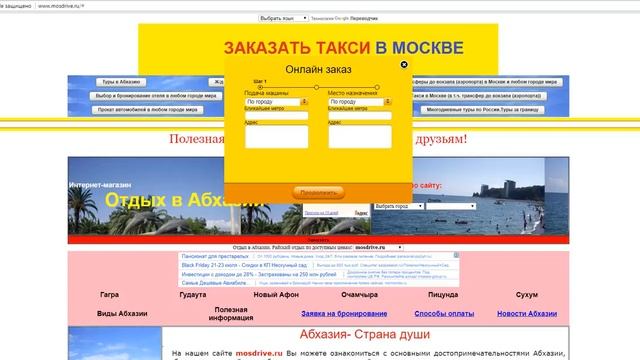The height and width of the screenshot is (360, 640).
Task: Close the Онлайн заказ popup
Action: pyautogui.click(x=404, y=64)
